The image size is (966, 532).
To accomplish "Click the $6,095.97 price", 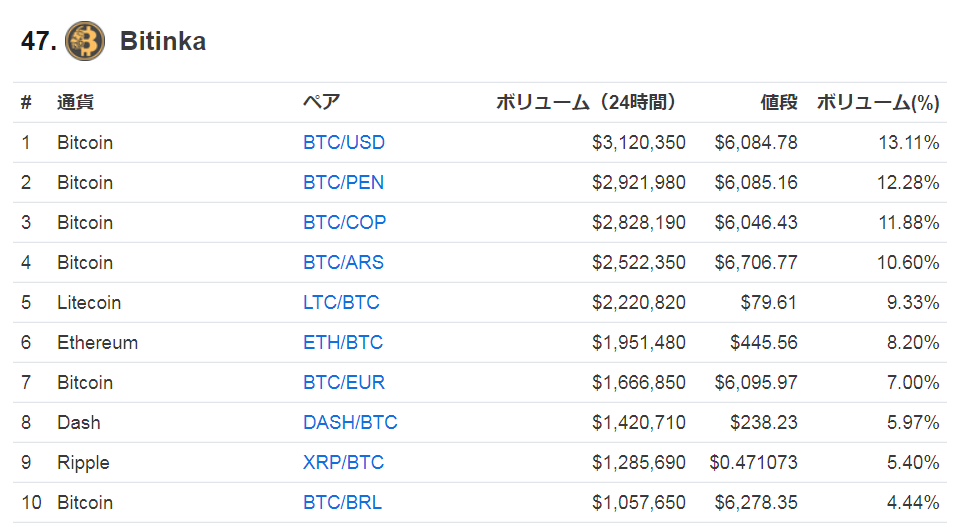I will (x=756, y=382).
